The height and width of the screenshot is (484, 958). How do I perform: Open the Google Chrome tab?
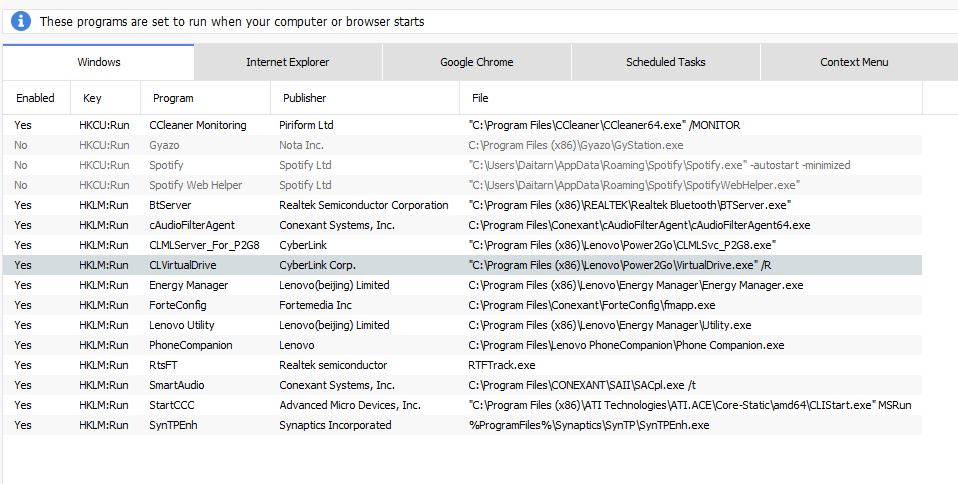pos(477,62)
